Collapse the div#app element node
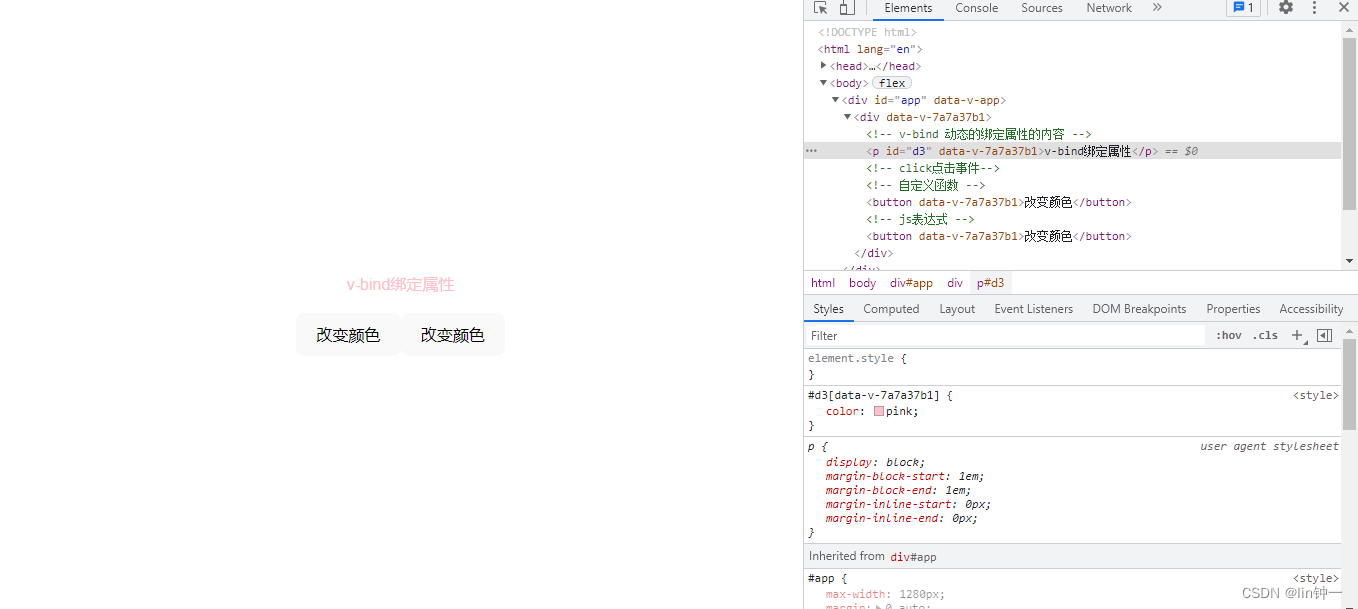Image resolution: width=1358 pixels, height=609 pixels. tap(836, 100)
